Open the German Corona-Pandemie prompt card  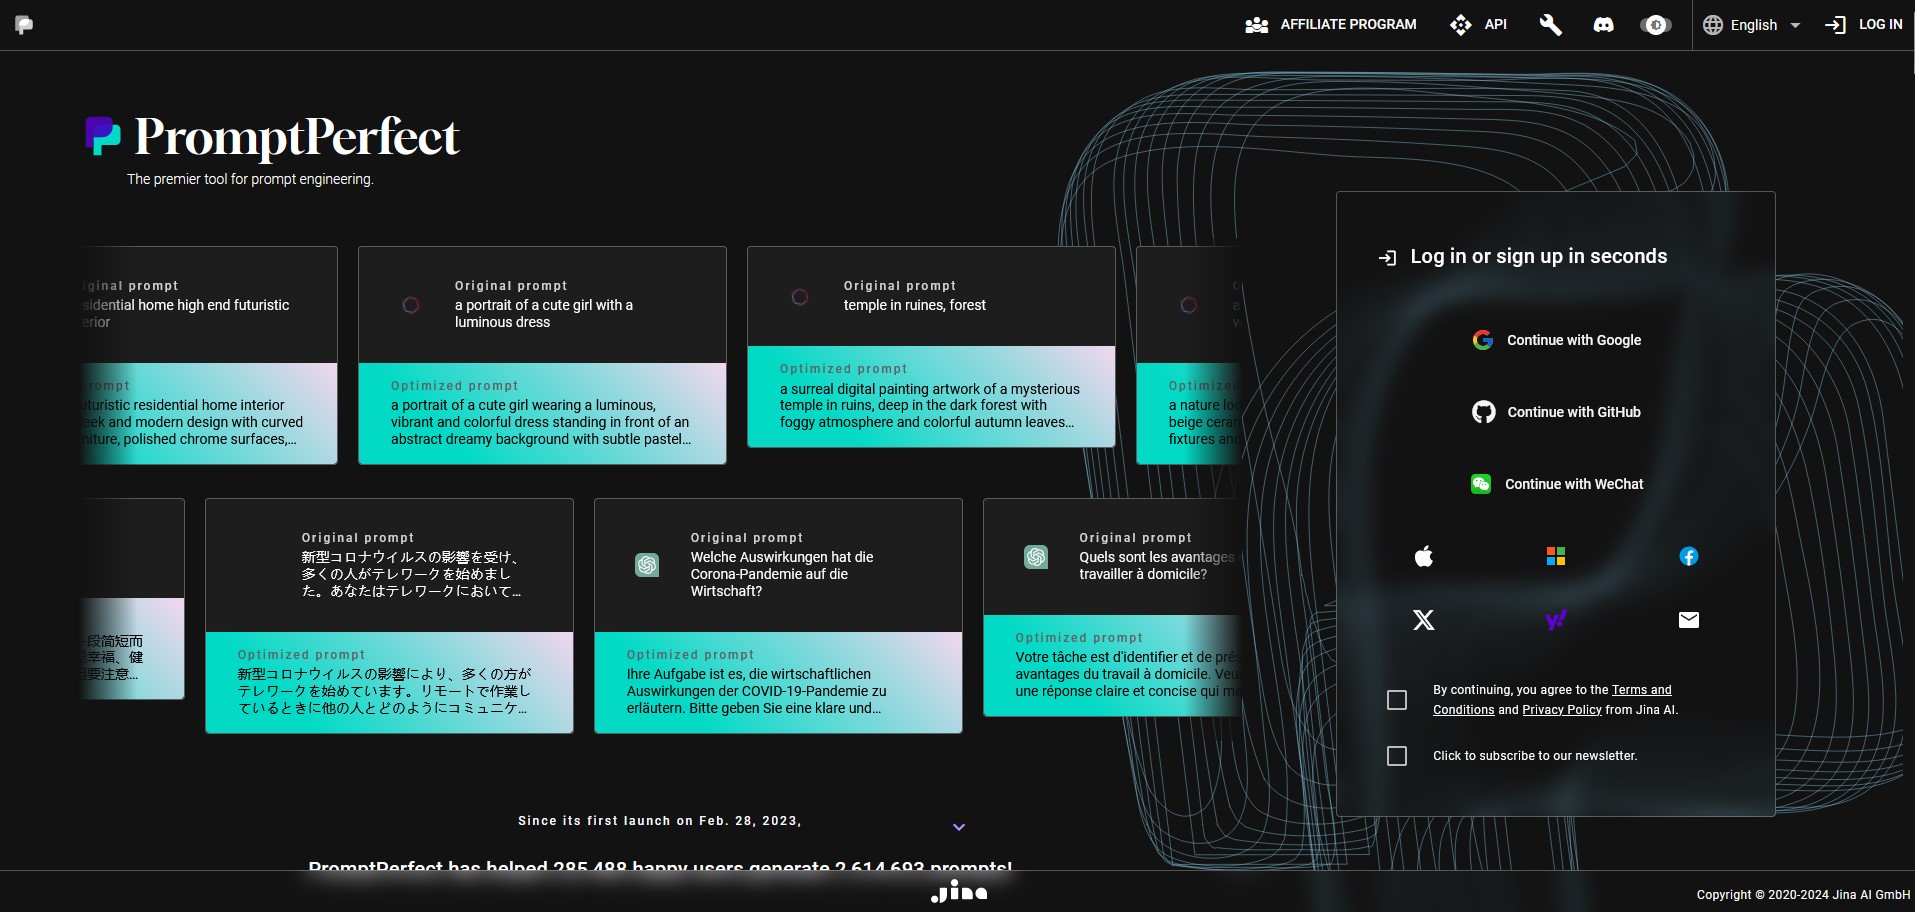pos(778,616)
